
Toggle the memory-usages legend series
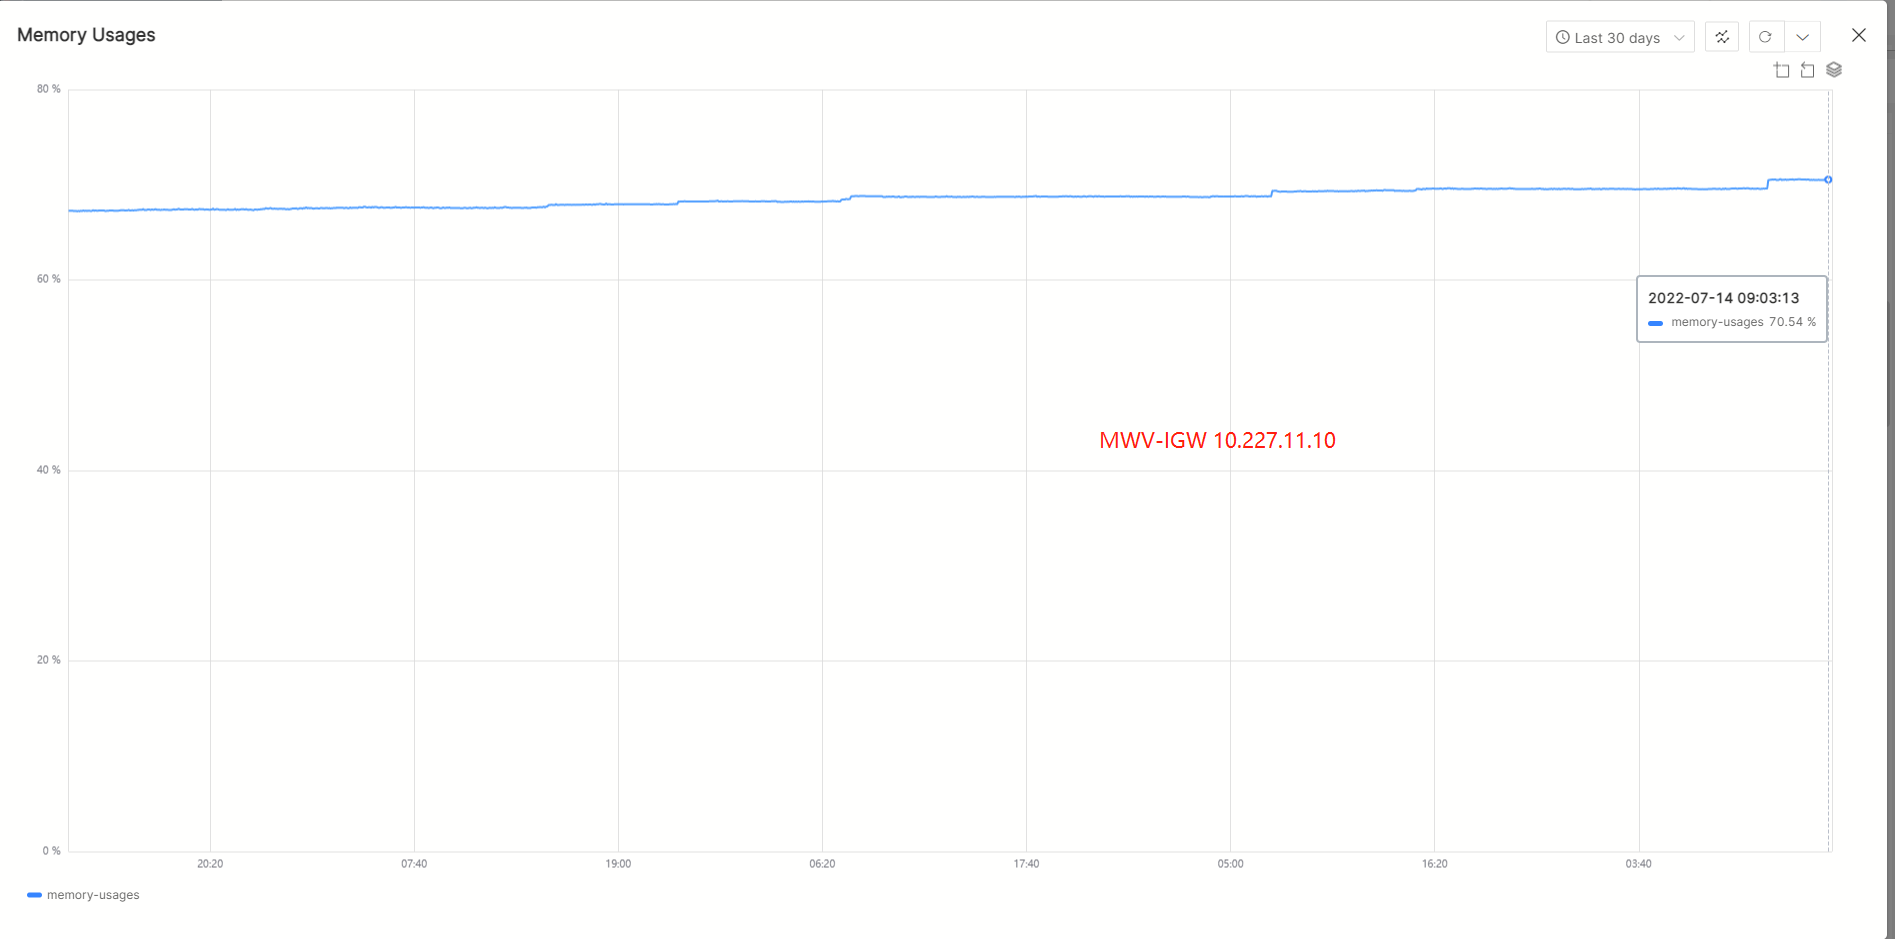point(93,895)
